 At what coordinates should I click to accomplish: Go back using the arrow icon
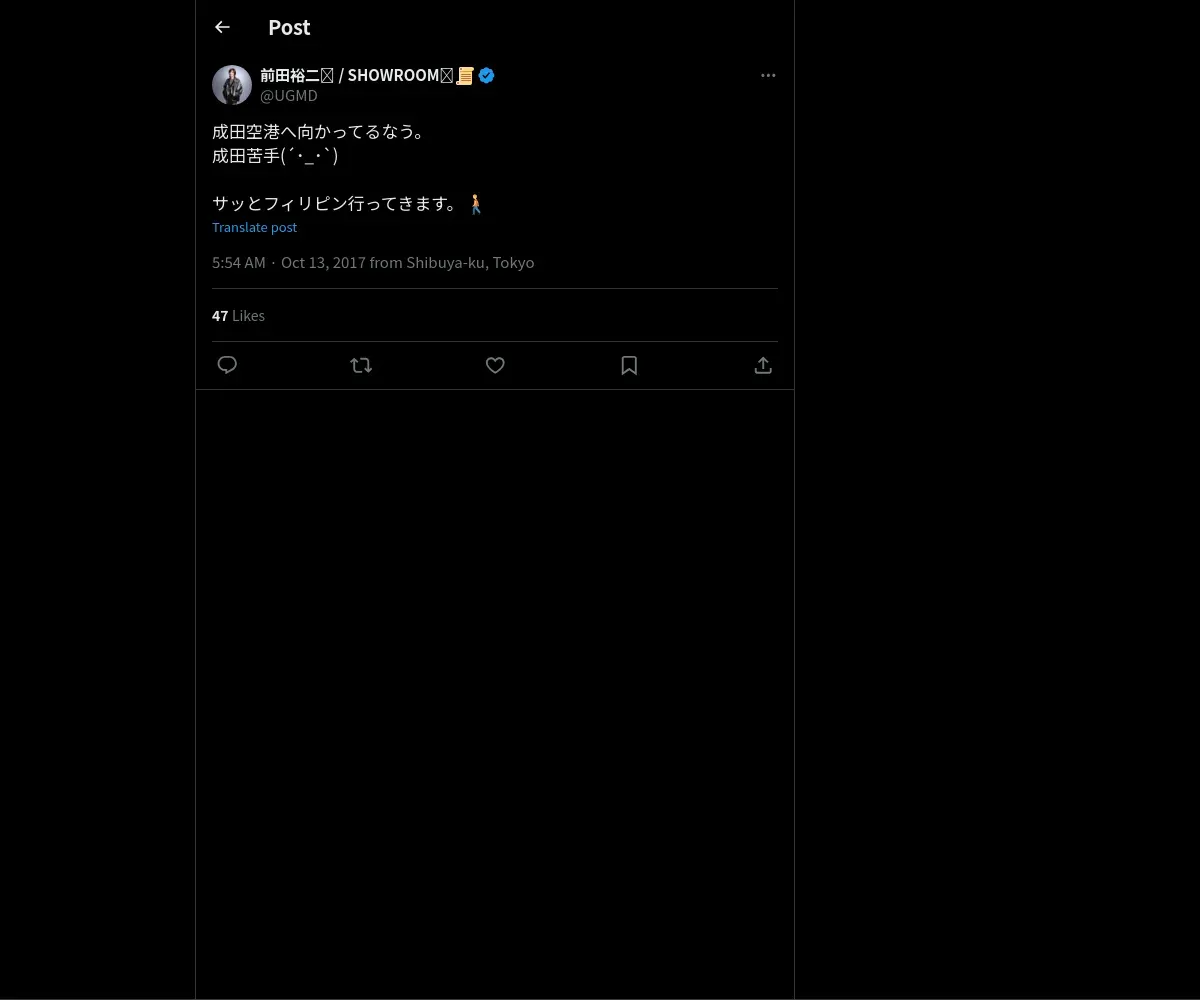(x=222, y=27)
